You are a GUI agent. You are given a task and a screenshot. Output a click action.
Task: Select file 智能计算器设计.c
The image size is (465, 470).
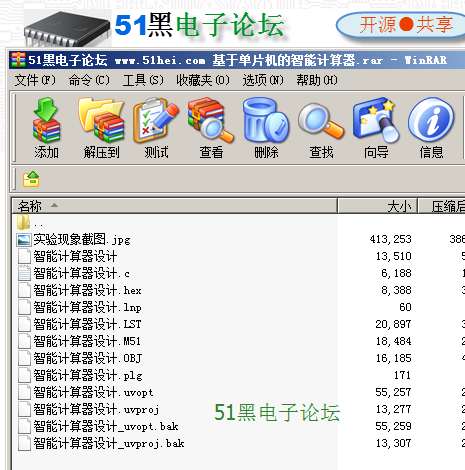[x=81, y=273]
